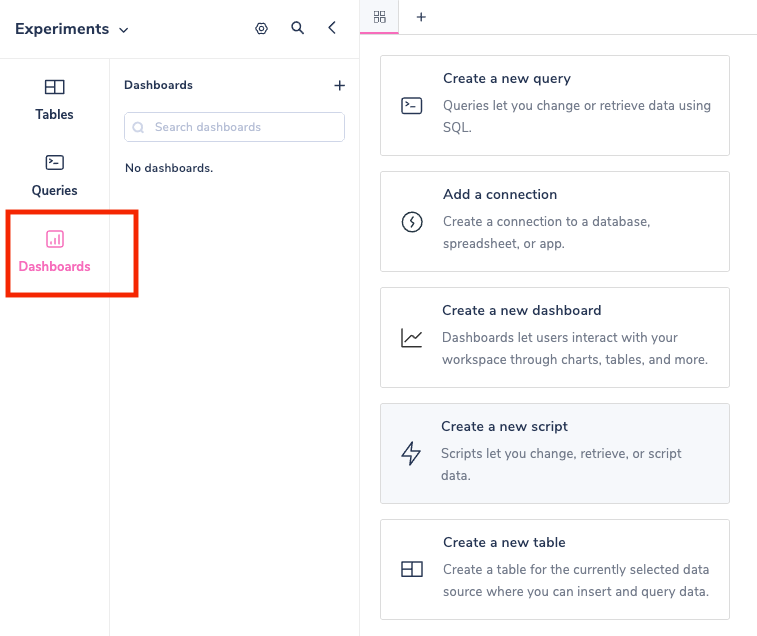Click the workspace settings gear icon
The height and width of the screenshot is (636, 757).
click(x=262, y=29)
